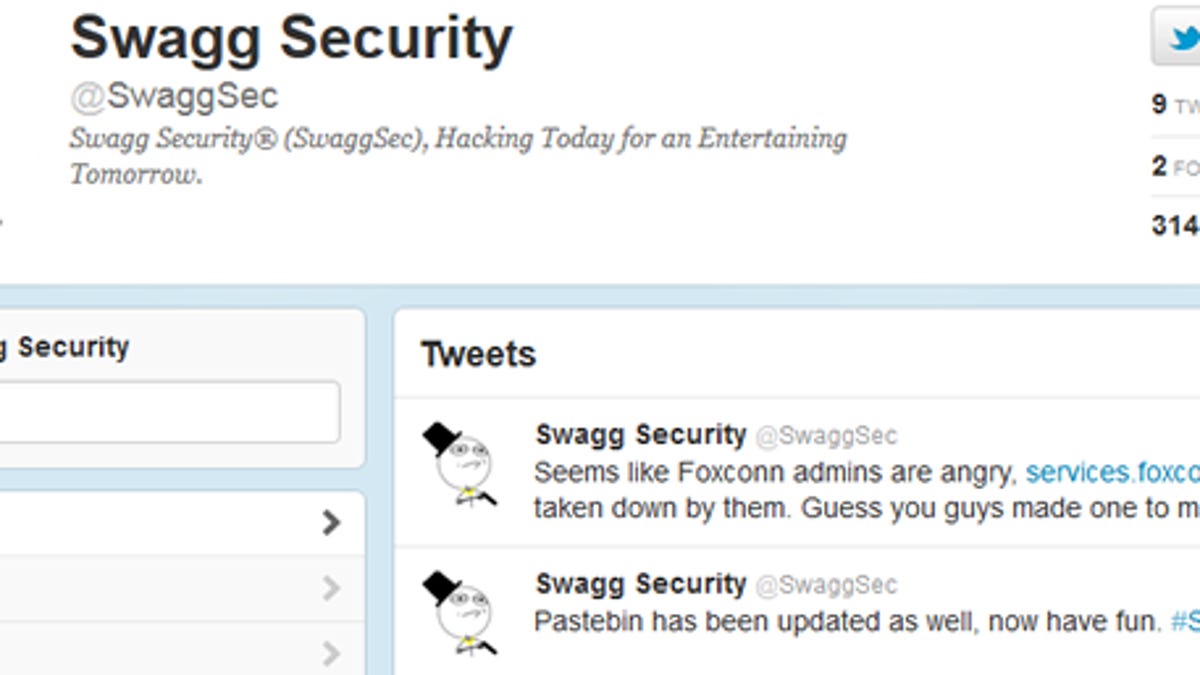Click the italic profile bio text

457,155
